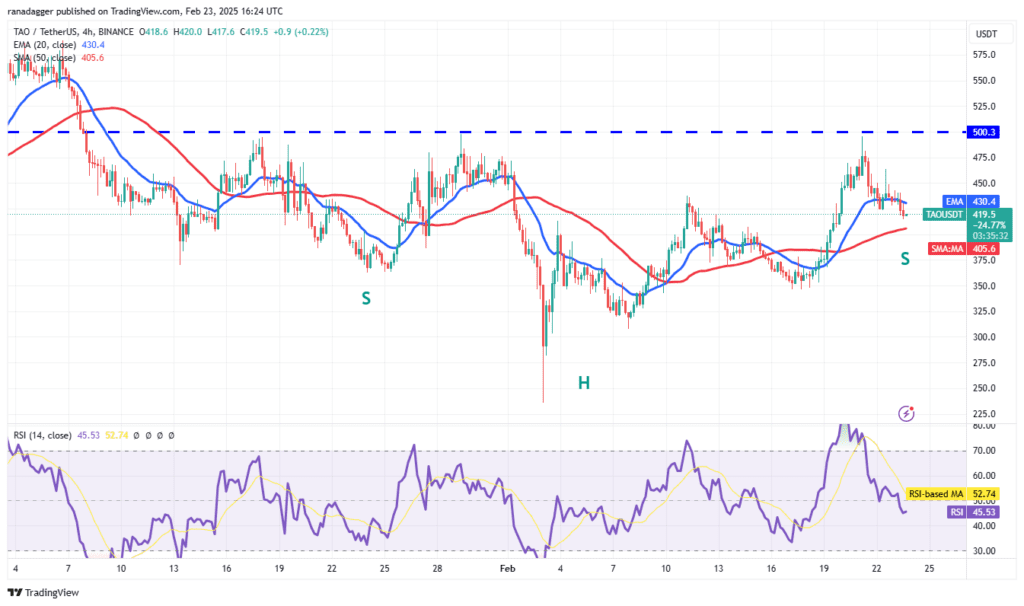This screenshot has height=606, width=1024.
Task: Click the USDT currency label on price axis
Action: (x=985, y=34)
